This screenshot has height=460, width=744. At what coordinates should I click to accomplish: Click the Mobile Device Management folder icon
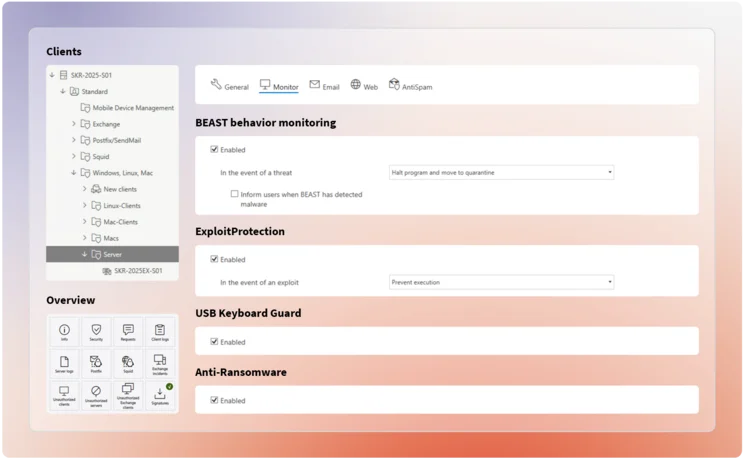point(85,108)
